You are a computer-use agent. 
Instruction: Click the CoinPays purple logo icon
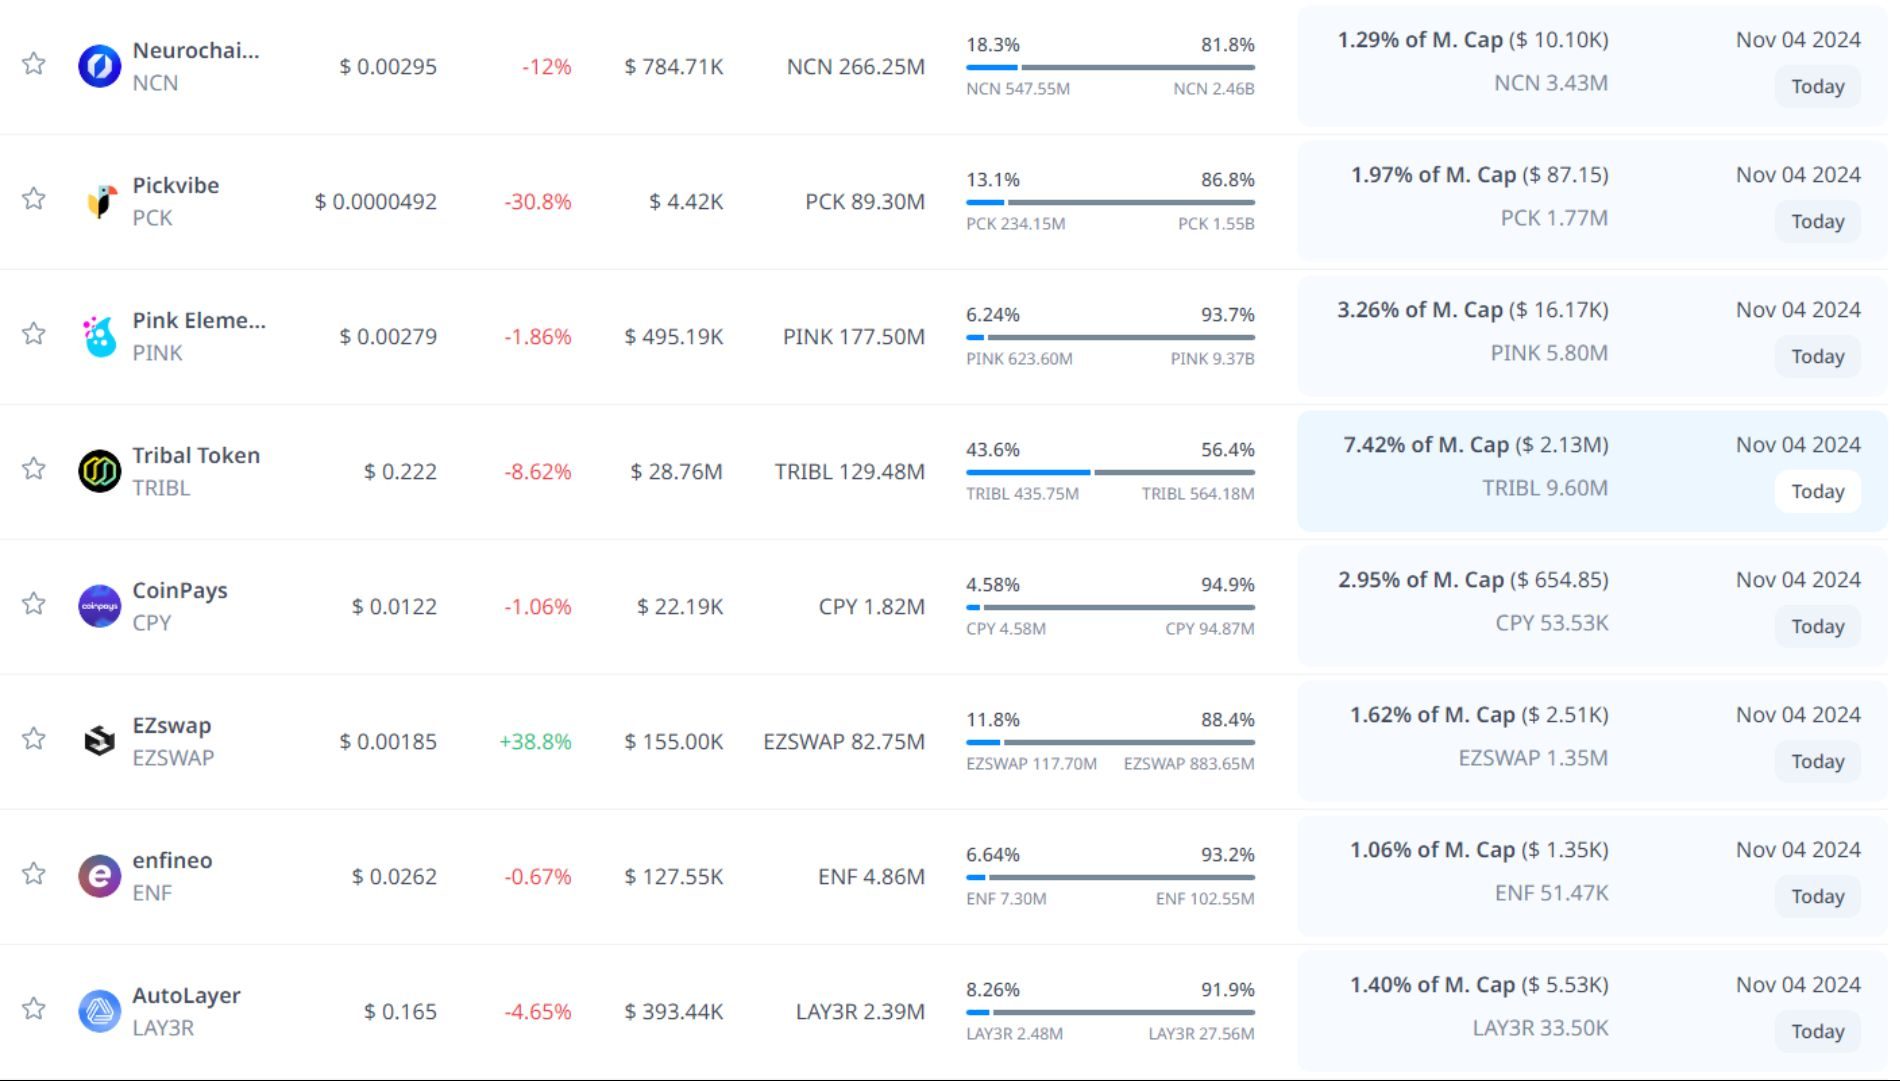(100, 606)
